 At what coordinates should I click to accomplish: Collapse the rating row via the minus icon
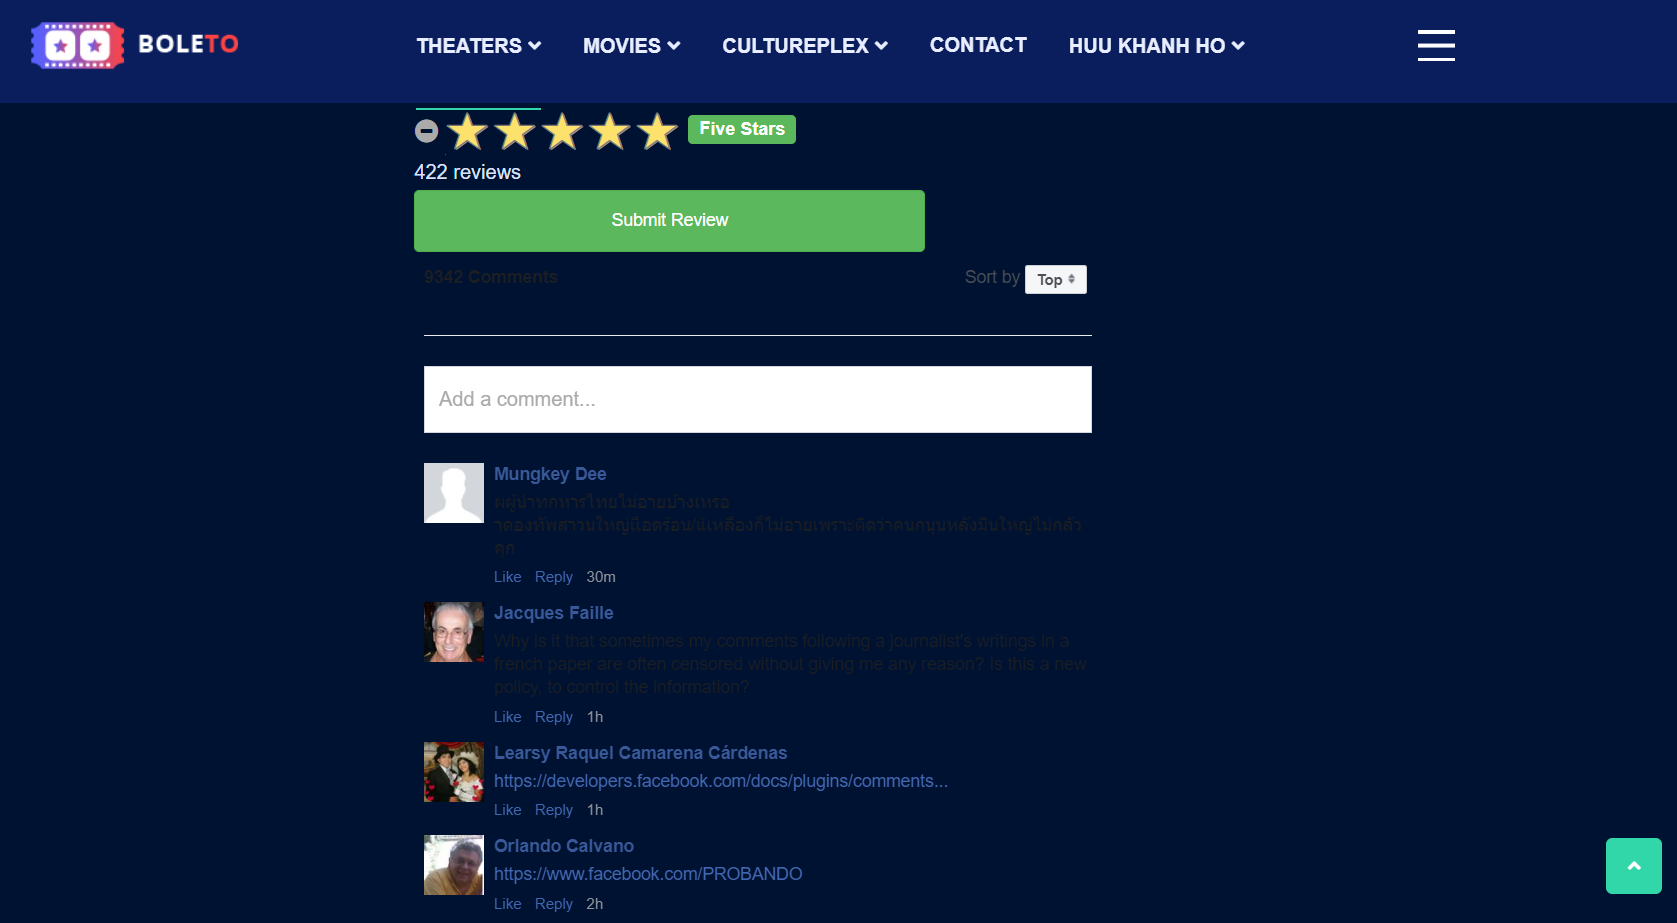426,130
